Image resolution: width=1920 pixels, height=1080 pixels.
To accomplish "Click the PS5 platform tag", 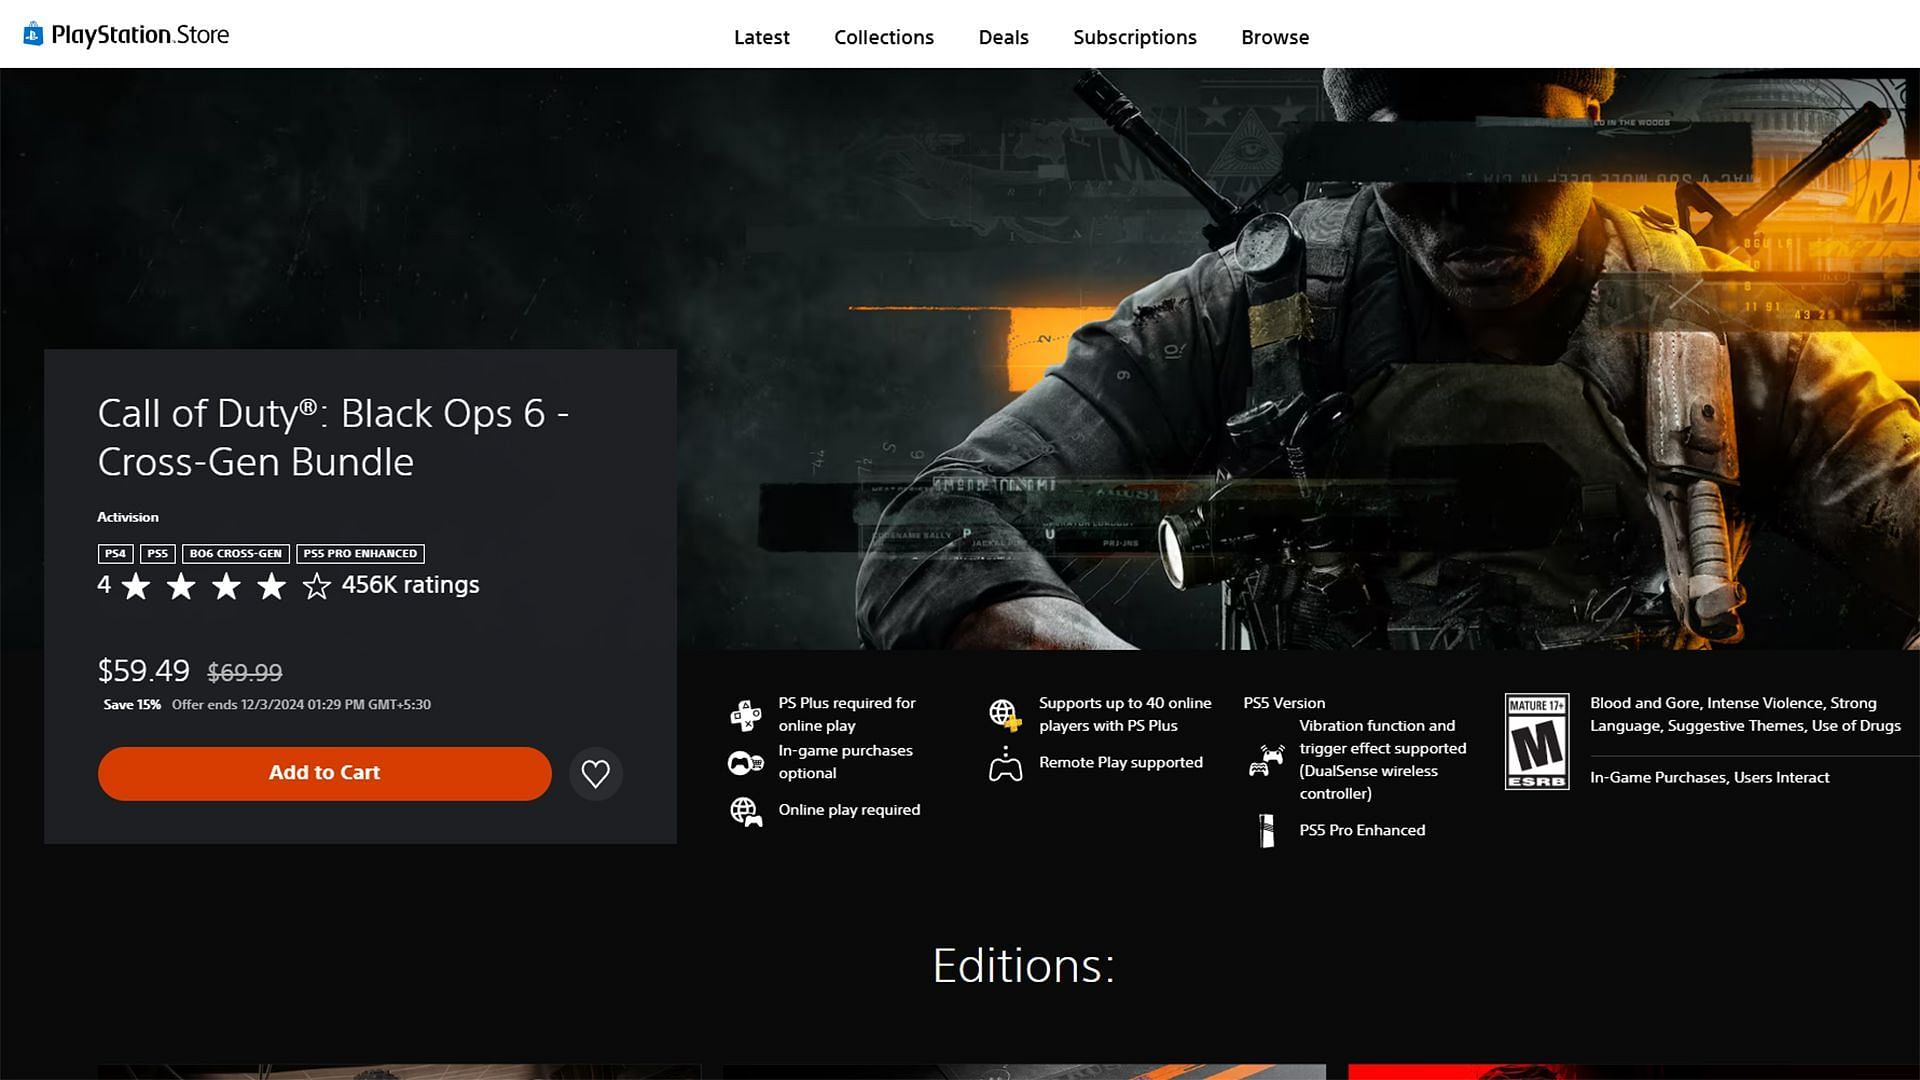I will click(x=158, y=554).
